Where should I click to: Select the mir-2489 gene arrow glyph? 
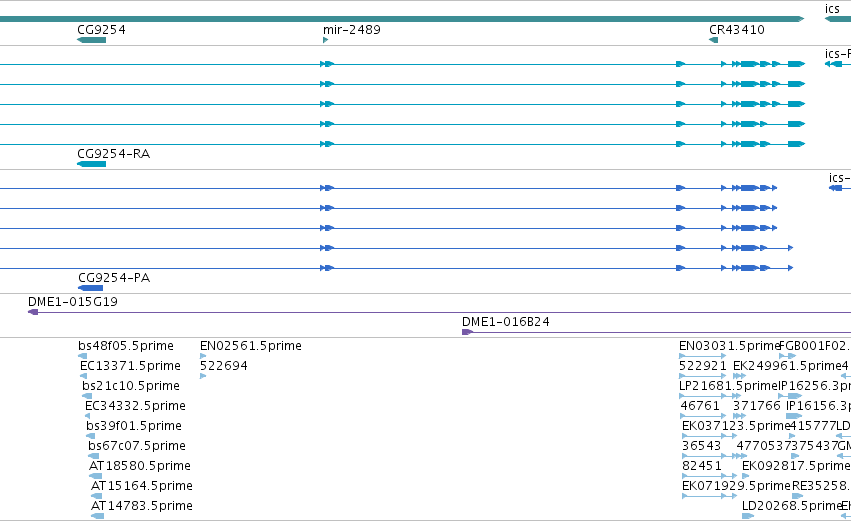coord(326,40)
